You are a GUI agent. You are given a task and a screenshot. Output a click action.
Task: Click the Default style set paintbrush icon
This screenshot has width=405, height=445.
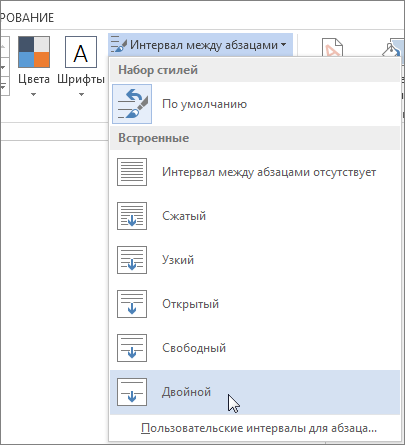[x=132, y=104]
